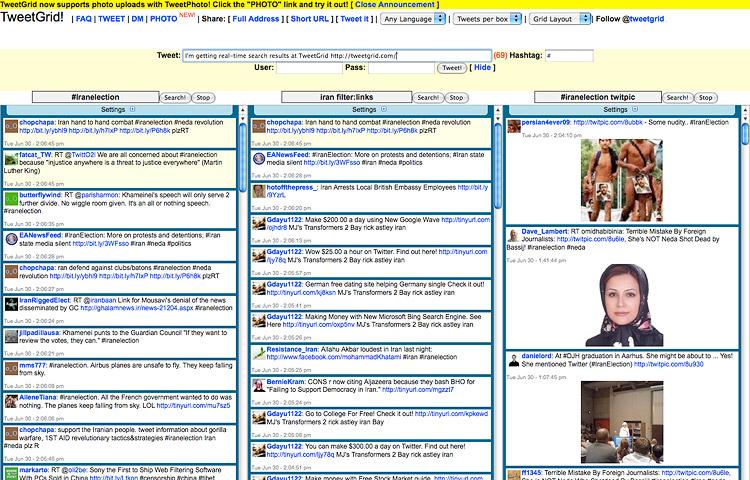Click persian4ever09 avatar icon
Viewport: 750px width, 480px height.
click(514, 126)
